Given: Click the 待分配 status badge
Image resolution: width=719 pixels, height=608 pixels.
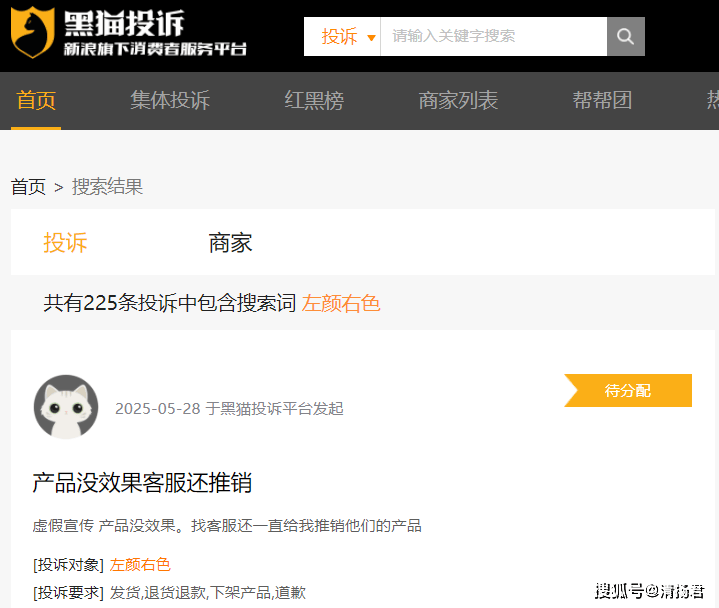Looking at the screenshot, I should pyautogui.click(x=628, y=390).
